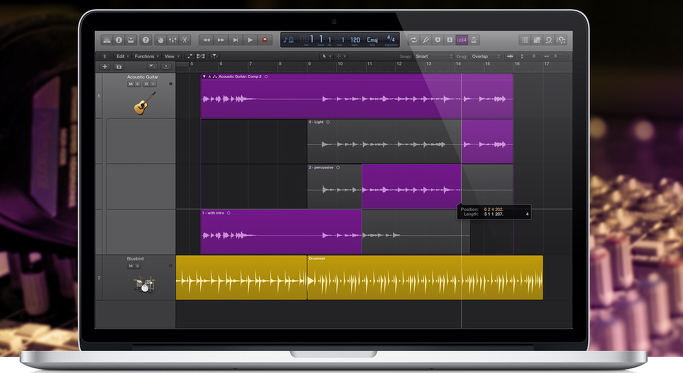Image resolution: width=683 pixels, height=373 pixels.
Task: Toggle Quick Swipe Comping button on take folder
Action: point(215,77)
